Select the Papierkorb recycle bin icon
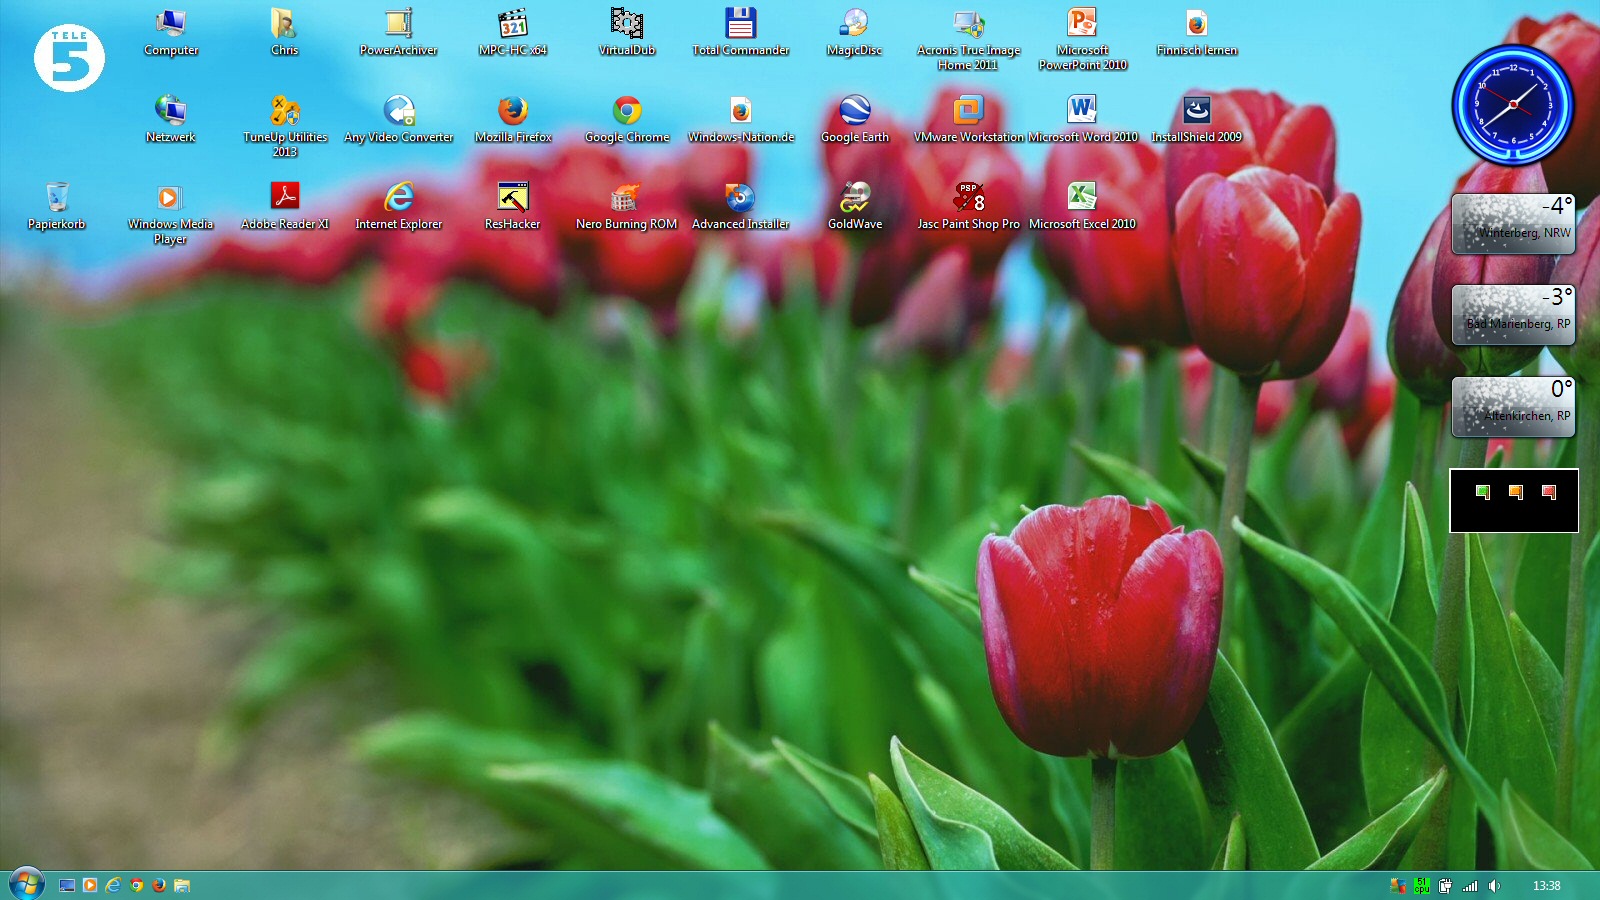Viewport: 1600px width, 900px height. 57,198
